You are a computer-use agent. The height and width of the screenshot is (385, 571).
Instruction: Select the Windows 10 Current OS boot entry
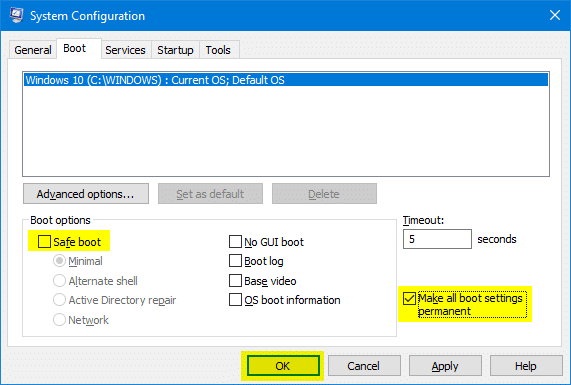click(x=286, y=80)
